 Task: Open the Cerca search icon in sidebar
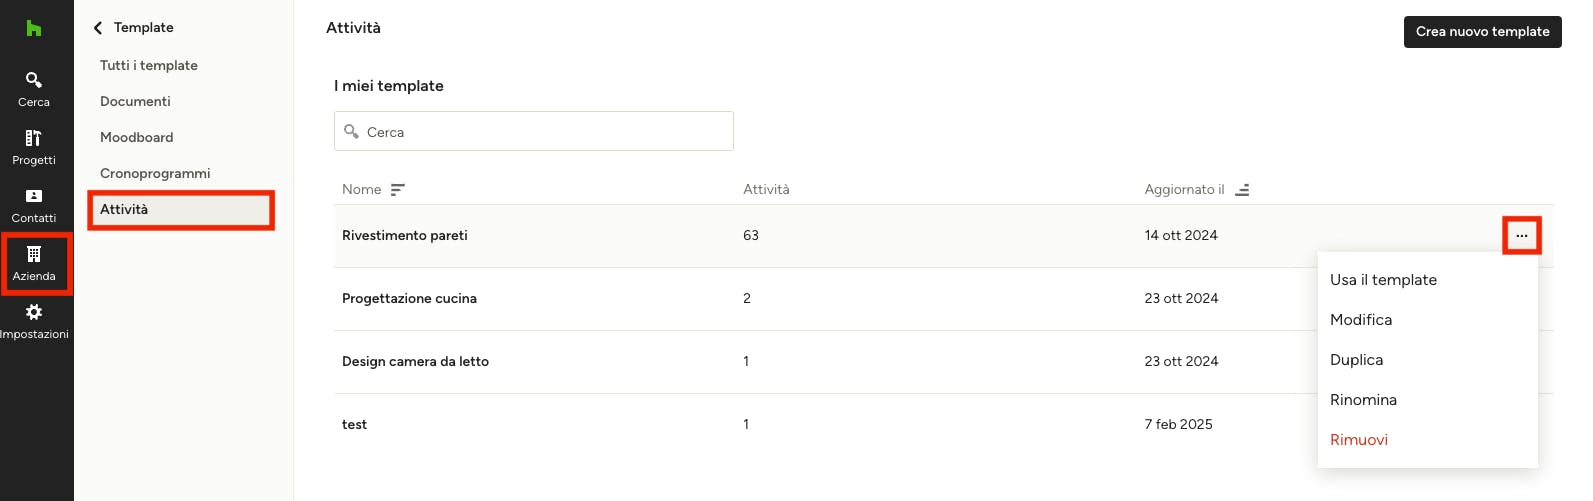pos(34,80)
